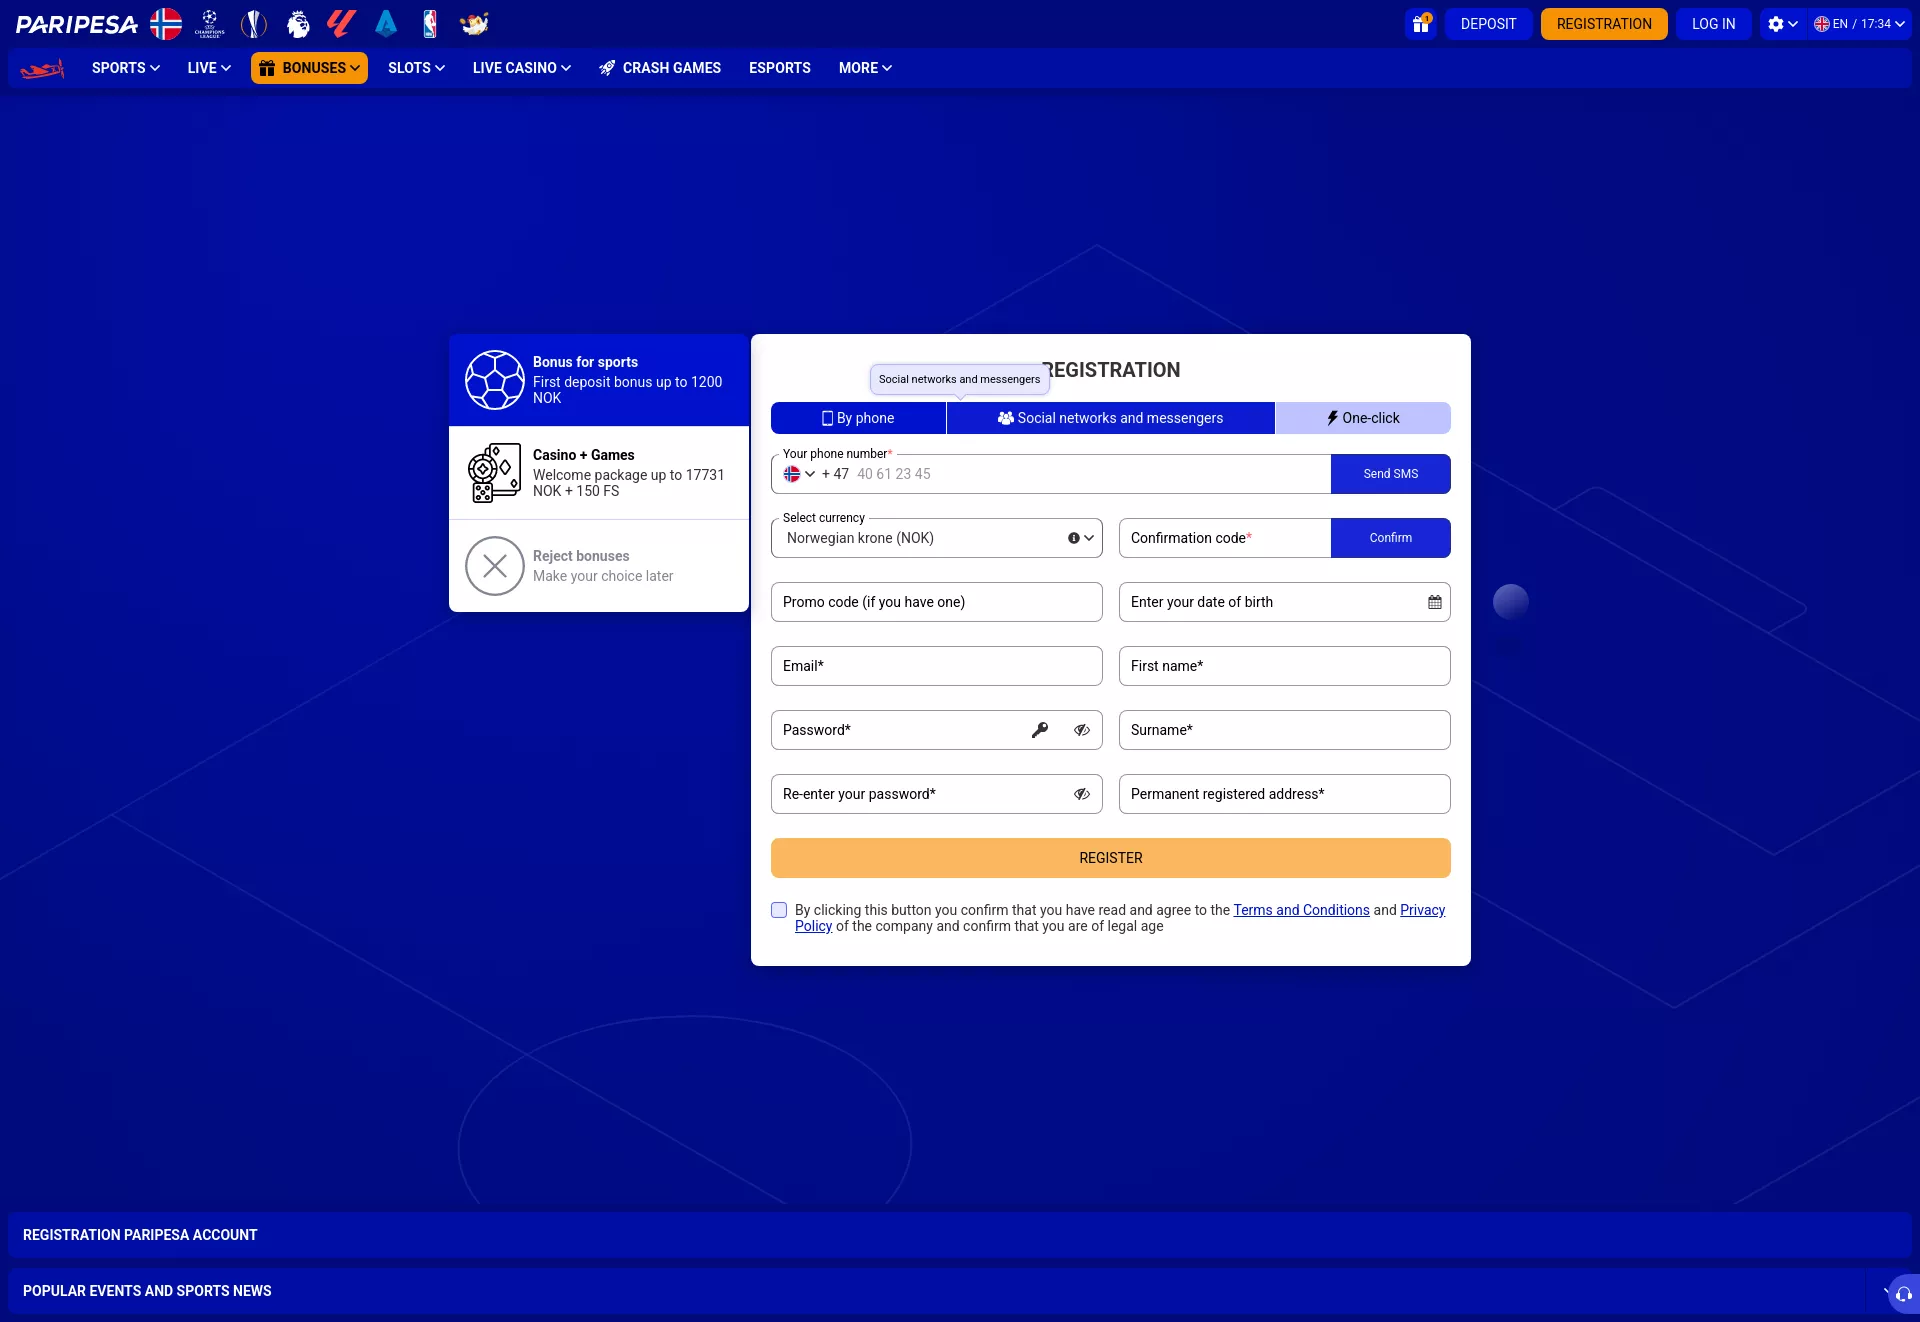
Task: Expand the More menu
Action: click(x=865, y=68)
